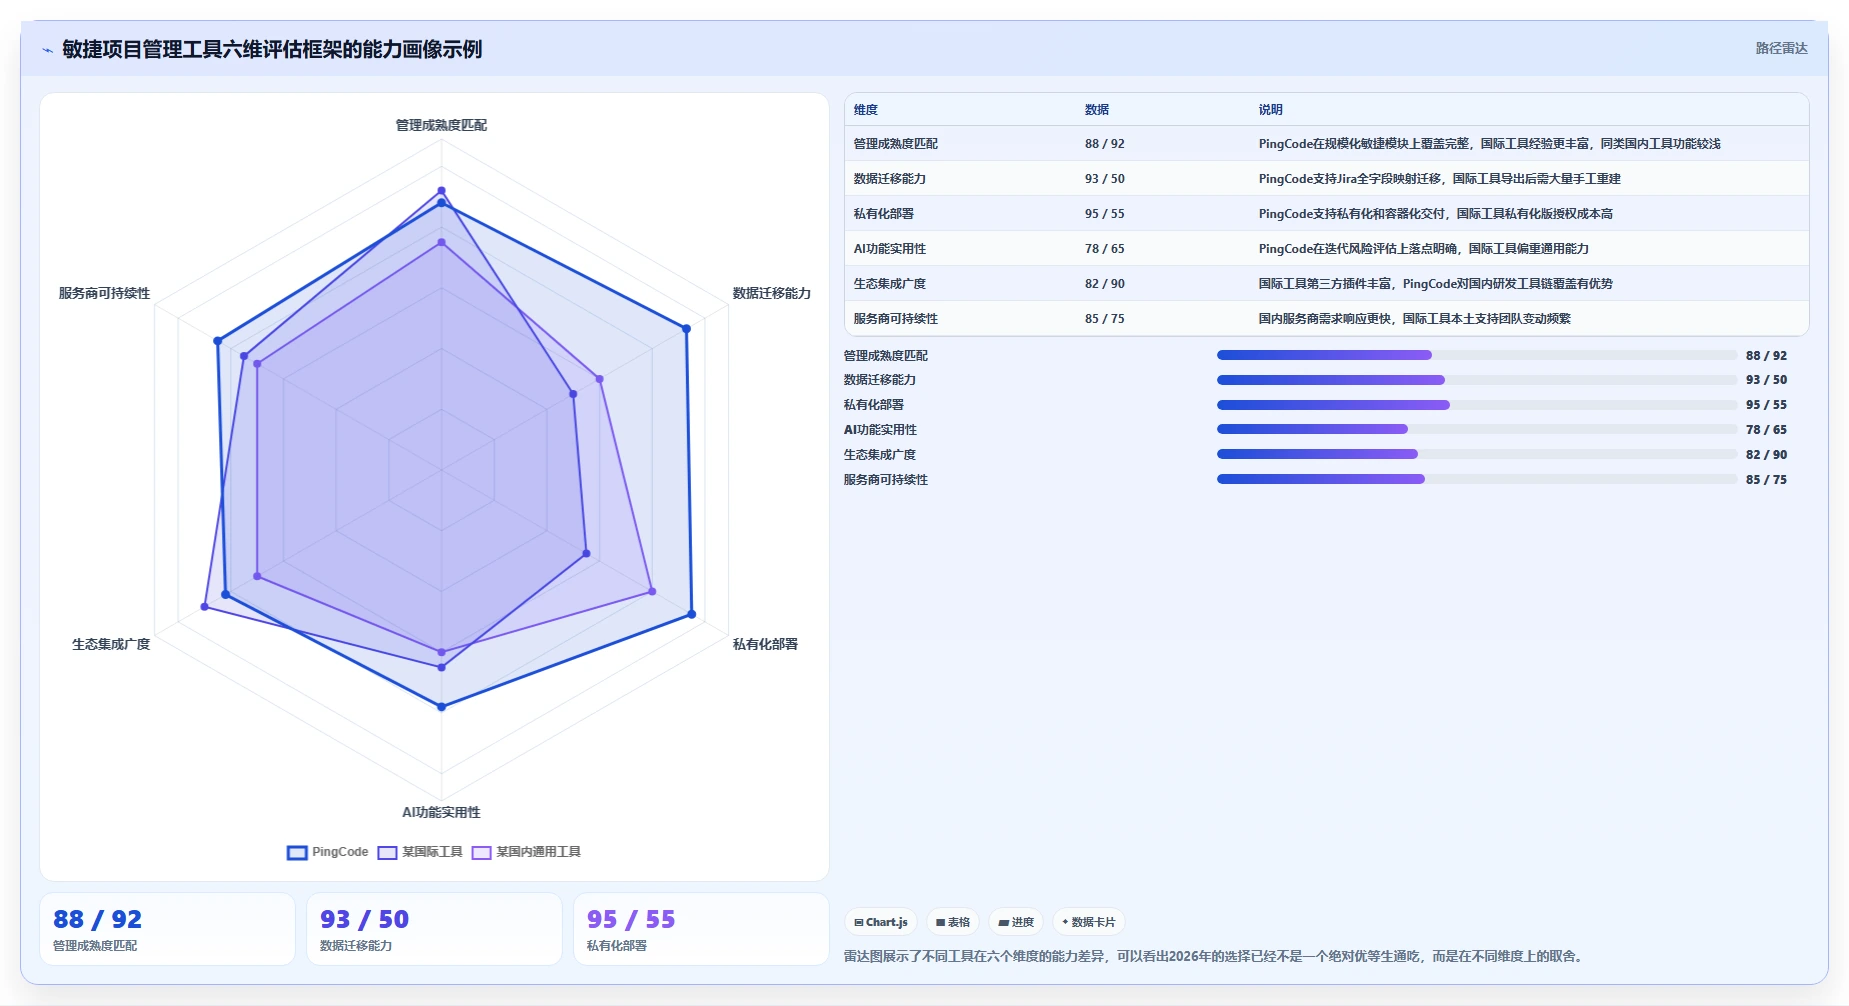Click radar axis label 私有化部署

[765, 644]
